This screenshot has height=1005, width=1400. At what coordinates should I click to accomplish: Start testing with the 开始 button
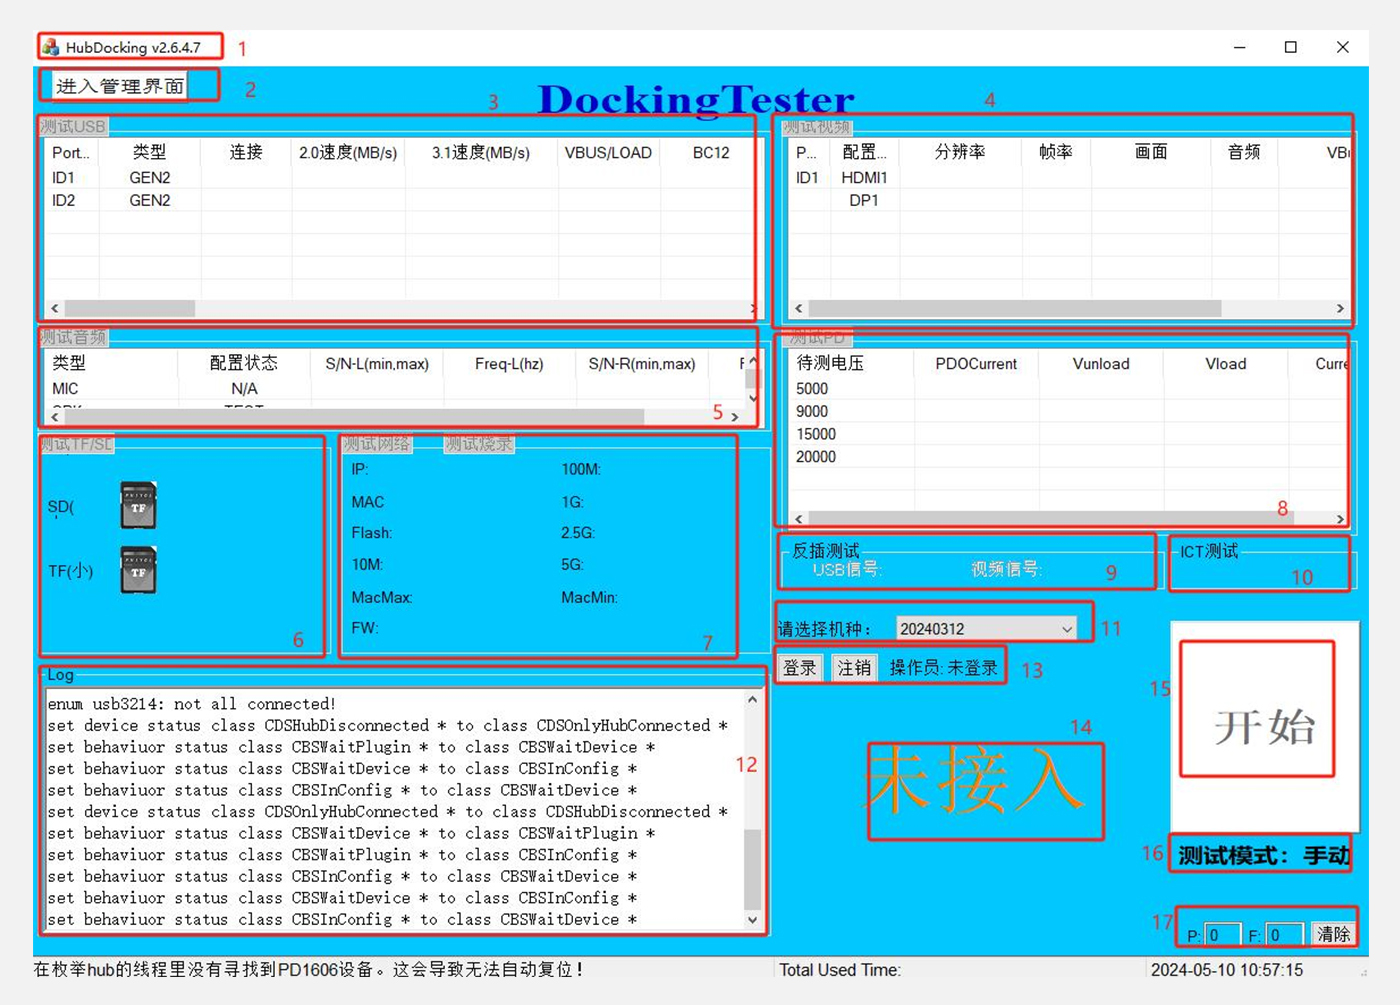coord(1264,727)
